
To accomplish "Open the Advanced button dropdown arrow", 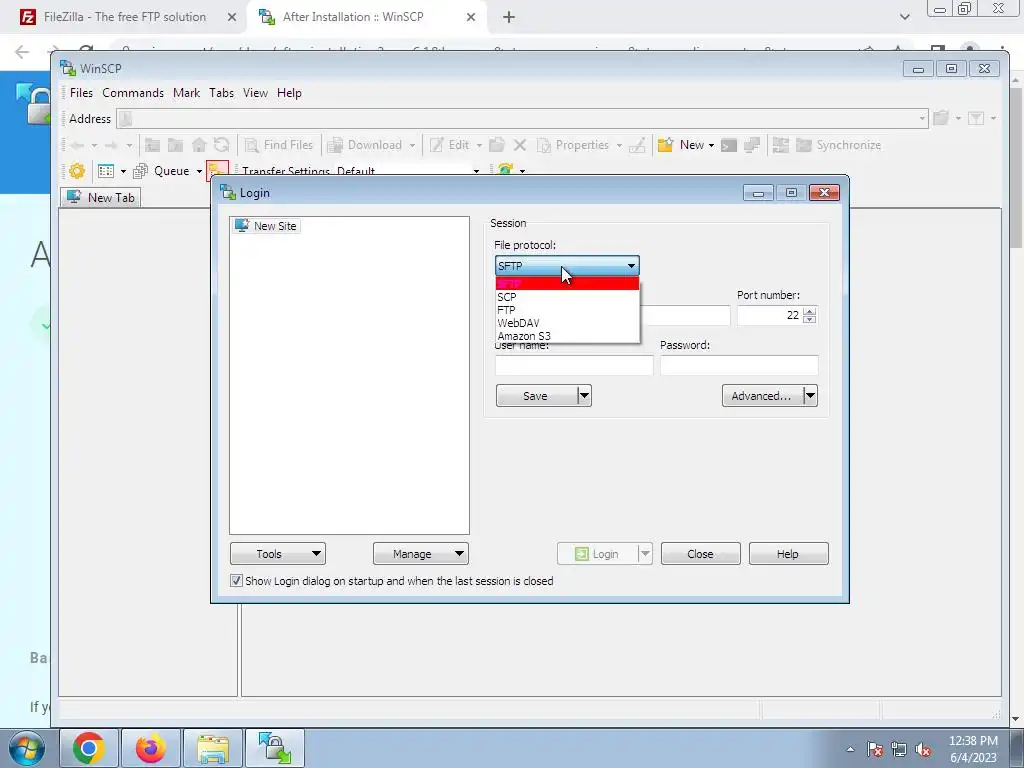I will click(x=810, y=396).
